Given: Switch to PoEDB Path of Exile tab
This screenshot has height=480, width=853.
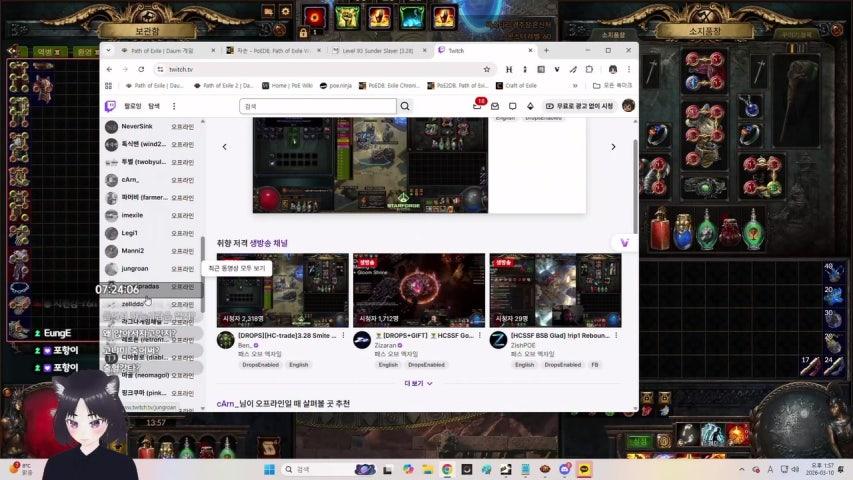Looking at the screenshot, I should tap(274, 51).
